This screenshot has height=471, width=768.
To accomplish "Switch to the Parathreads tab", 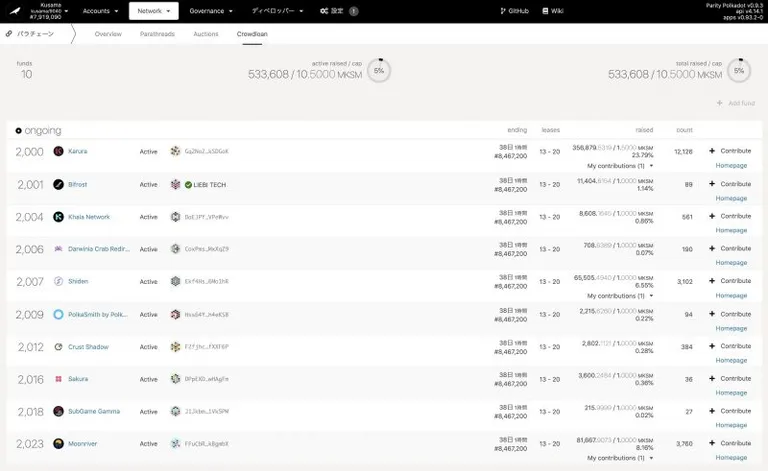I will pos(157,34).
